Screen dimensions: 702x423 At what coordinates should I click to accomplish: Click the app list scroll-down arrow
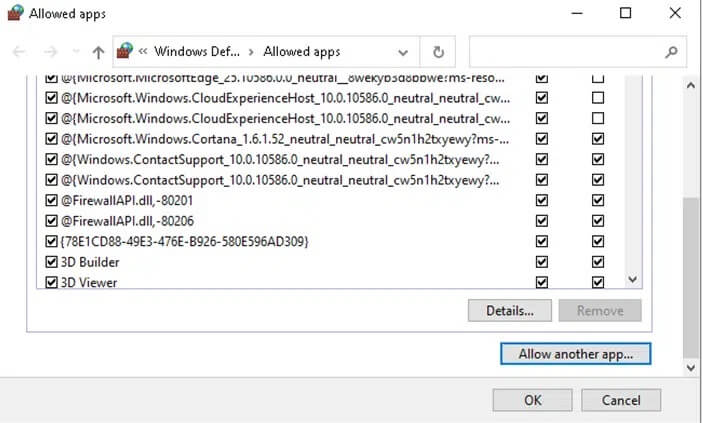click(633, 279)
